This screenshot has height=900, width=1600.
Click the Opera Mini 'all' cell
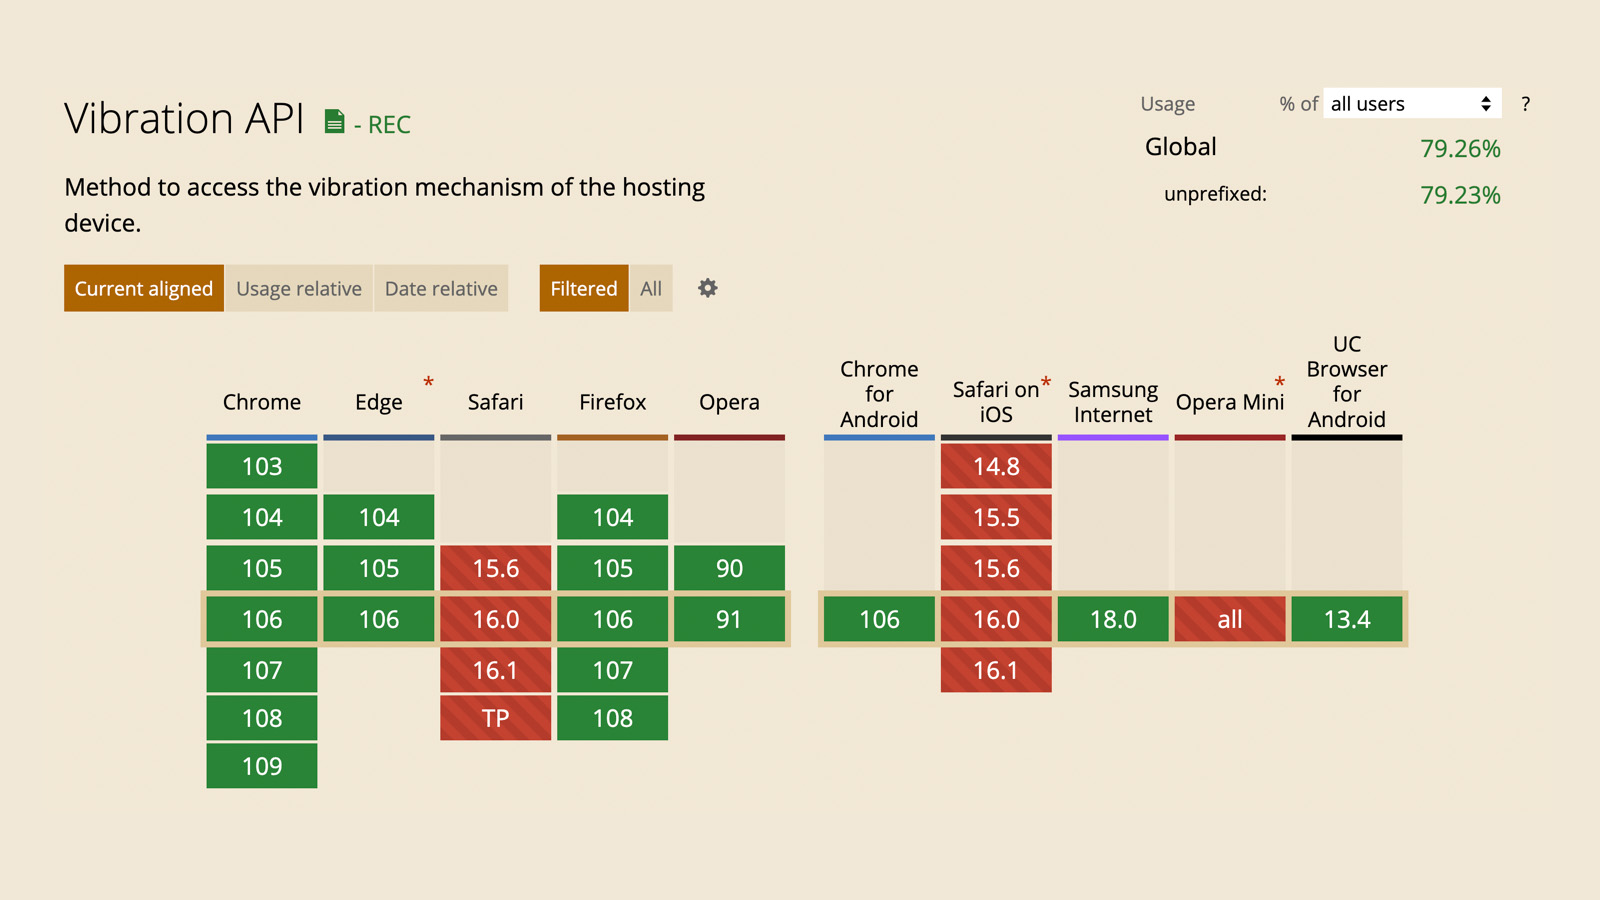(x=1230, y=619)
